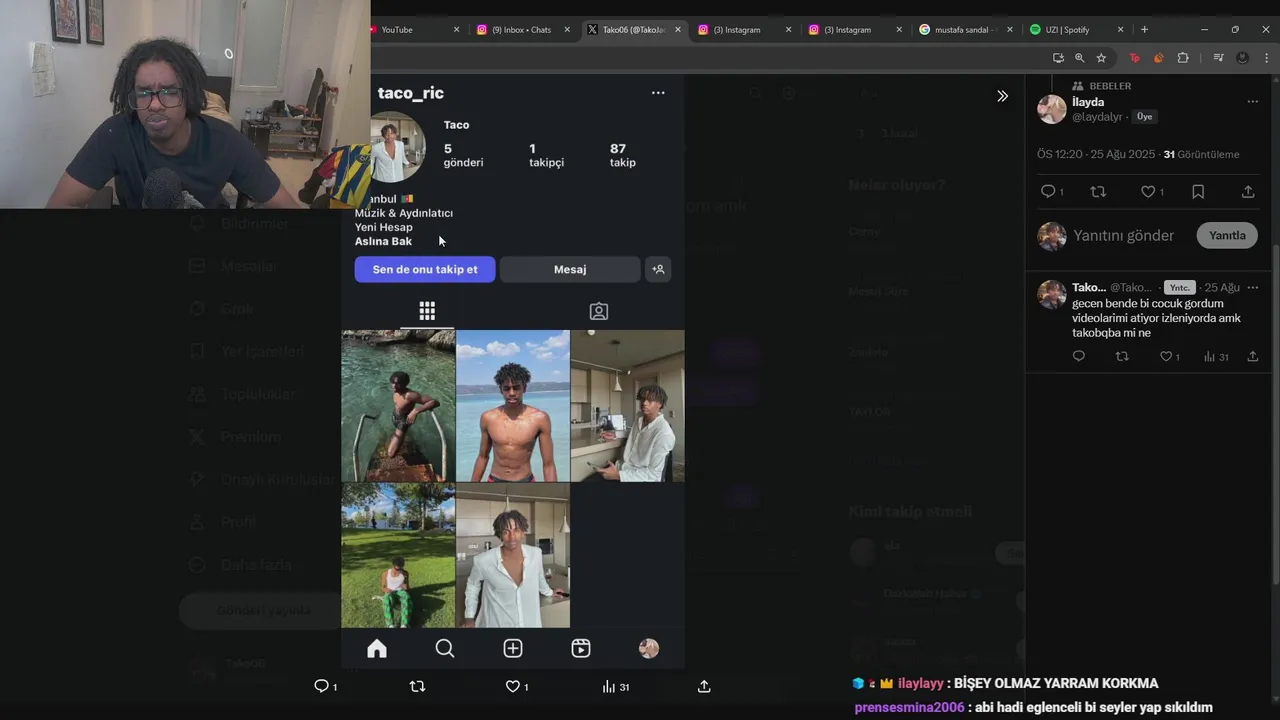
Task: Close the YouTube tab
Action: point(456,30)
